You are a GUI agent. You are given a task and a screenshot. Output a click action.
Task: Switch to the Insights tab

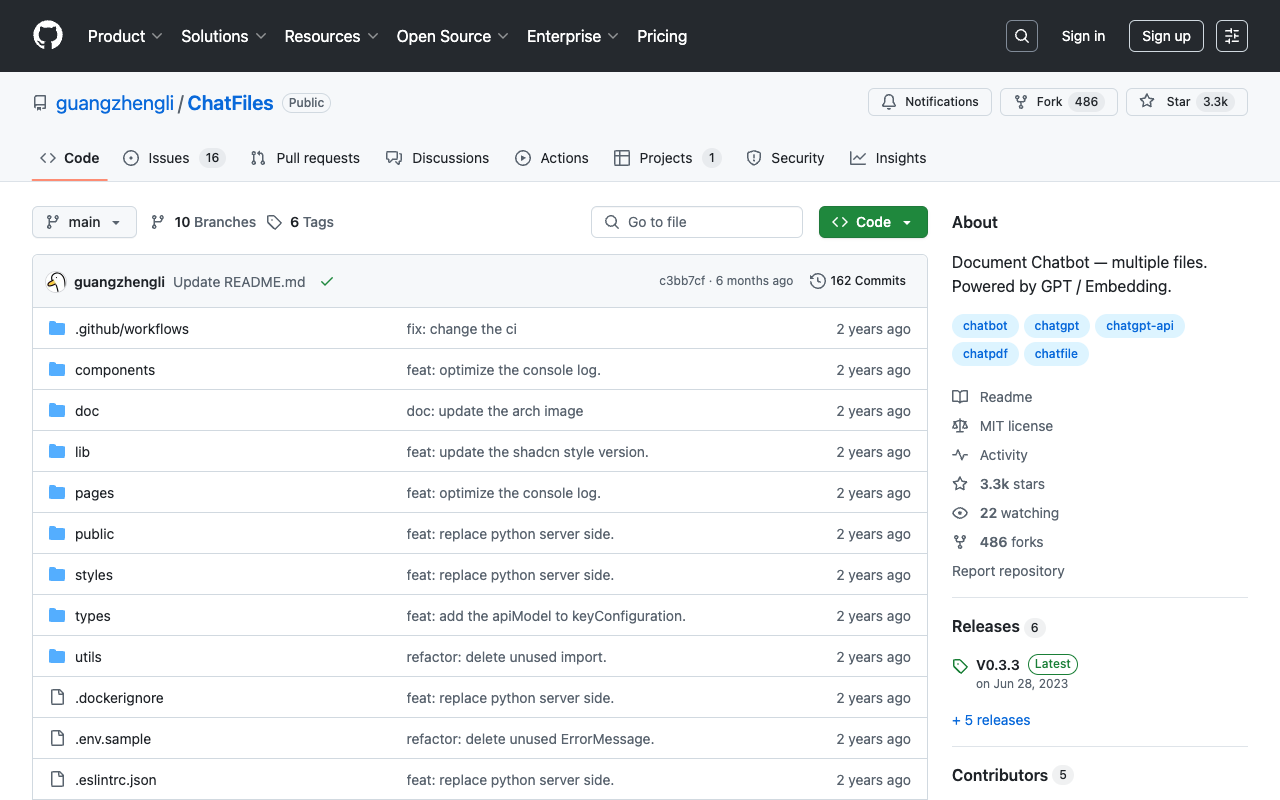pyautogui.click(x=888, y=158)
